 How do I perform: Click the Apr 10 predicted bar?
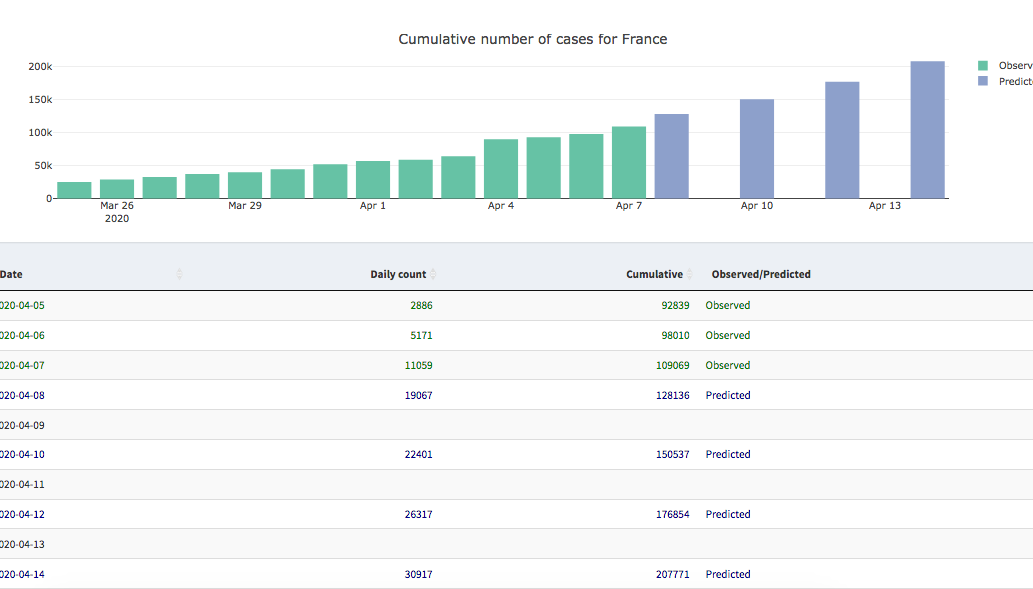pos(756,149)
